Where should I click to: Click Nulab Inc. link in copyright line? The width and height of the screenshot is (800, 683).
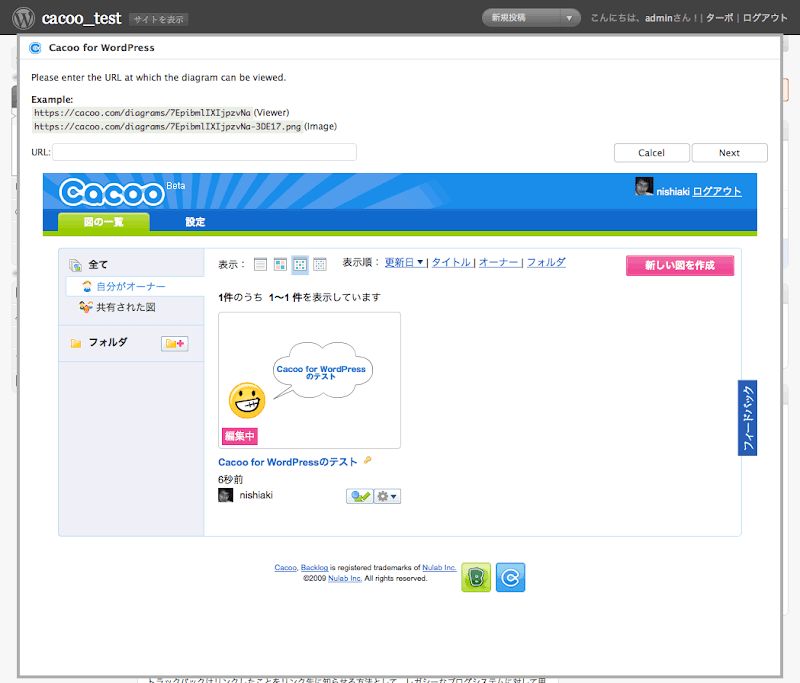tap(345, 578)
